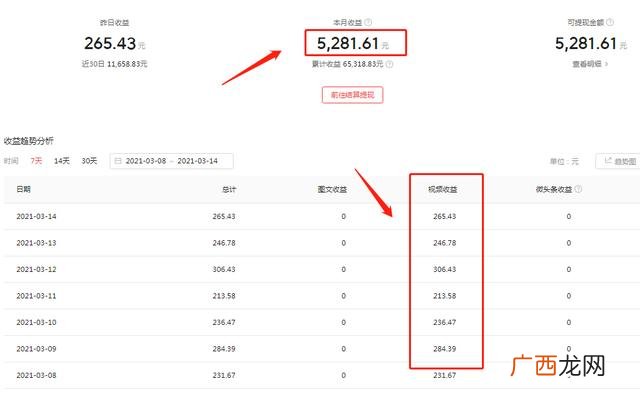Click 图文收益 value 0 in 2021-03-12 row
Image resolution: width=640 pixels, height=394 pixels.
[x=344, y=269]
